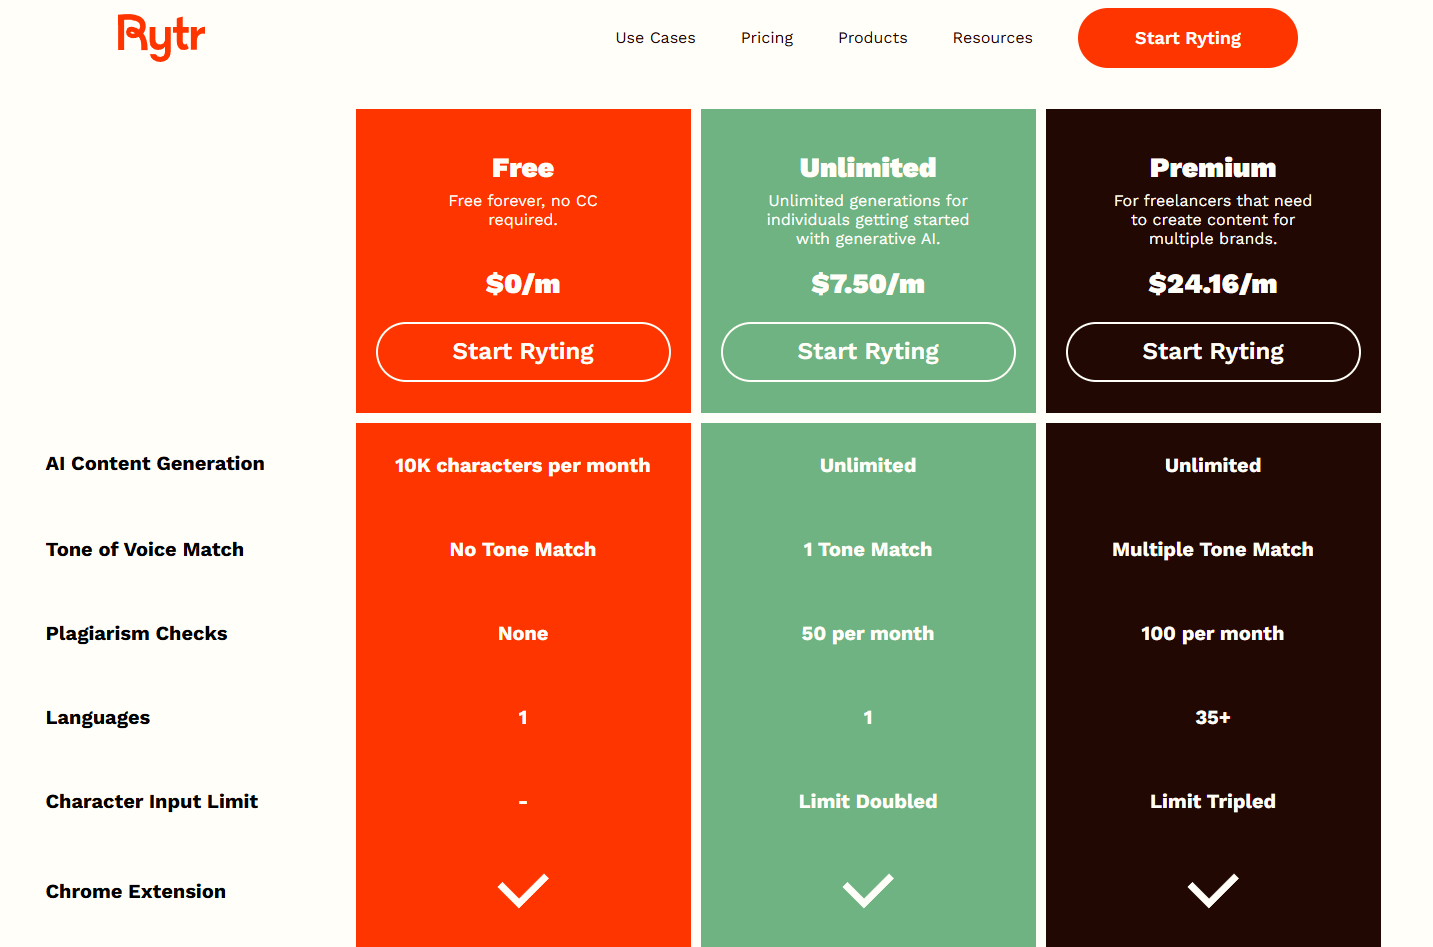Image resolution: width=1433 pixels, height=947 pixels.
Task: Click the AI Content Generation row label
Action: point(155,463)
